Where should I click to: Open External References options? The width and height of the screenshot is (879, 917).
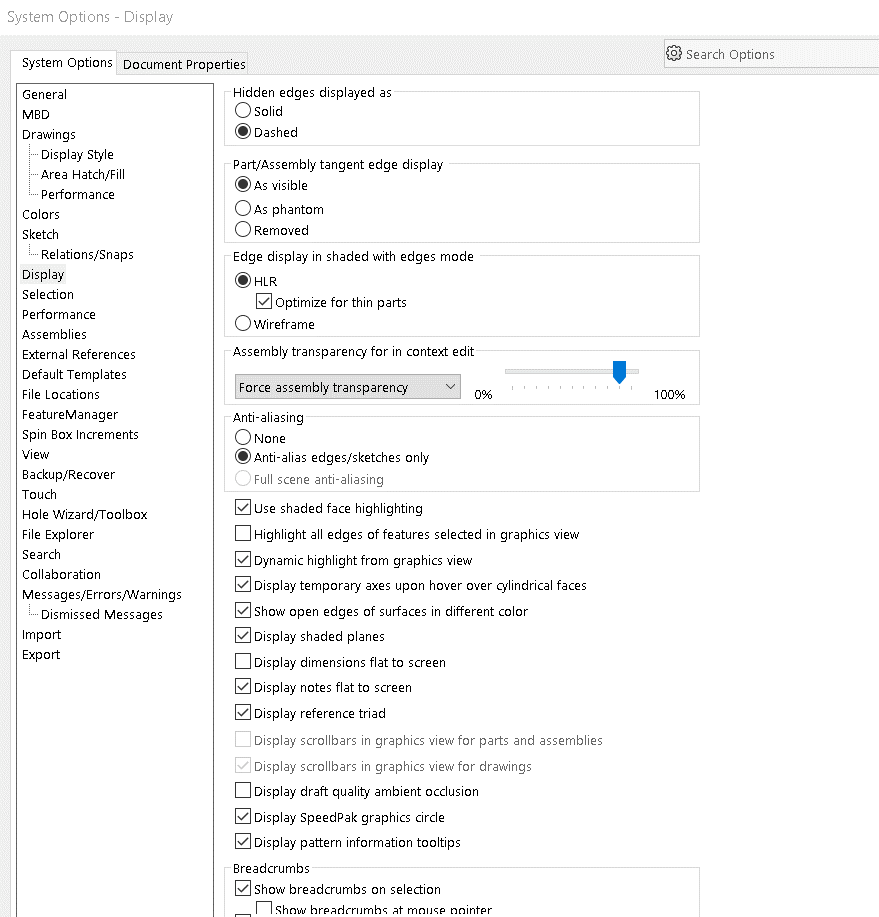point(78,354)
